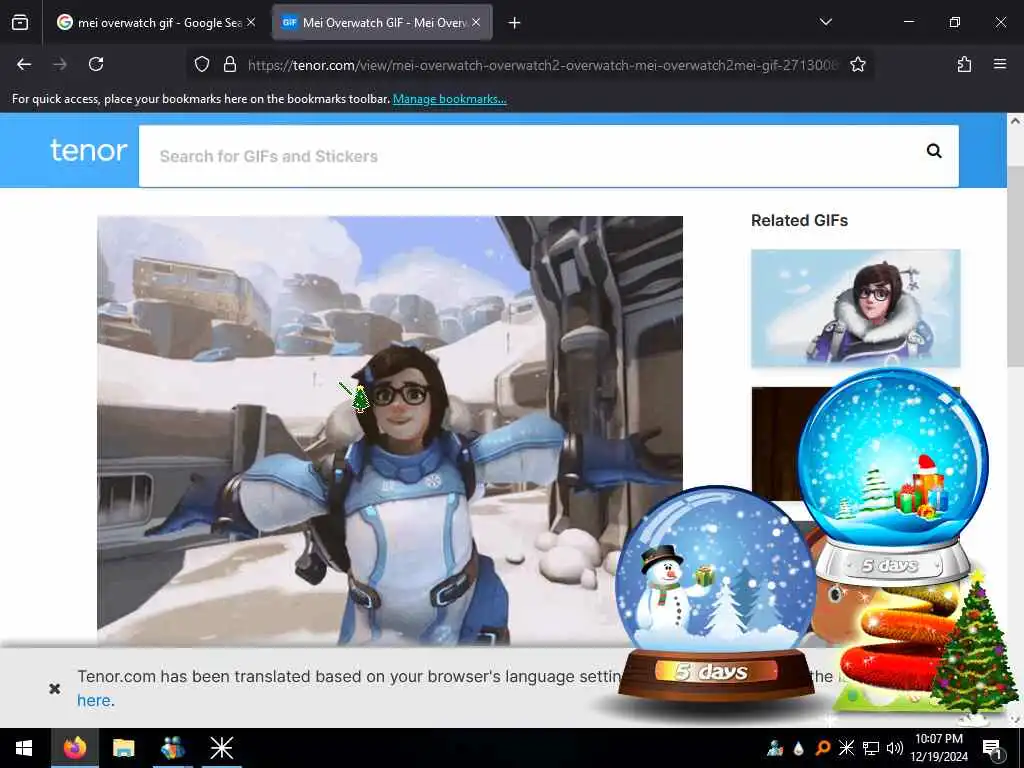1024x768 pixels.
Task: Open Firefox View icon in tab bar
Action: [x=20, y=23]
